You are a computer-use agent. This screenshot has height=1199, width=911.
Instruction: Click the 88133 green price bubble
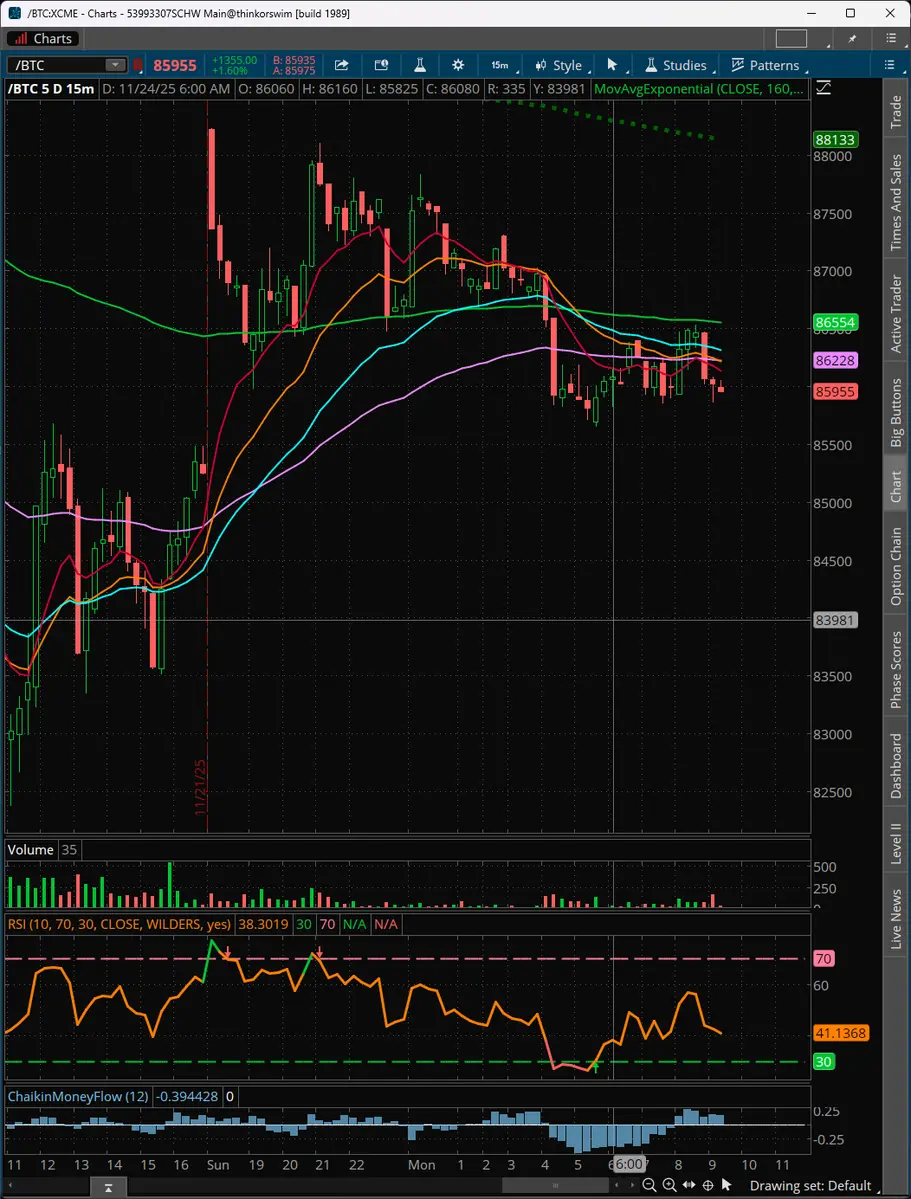(x=835, y=140)
